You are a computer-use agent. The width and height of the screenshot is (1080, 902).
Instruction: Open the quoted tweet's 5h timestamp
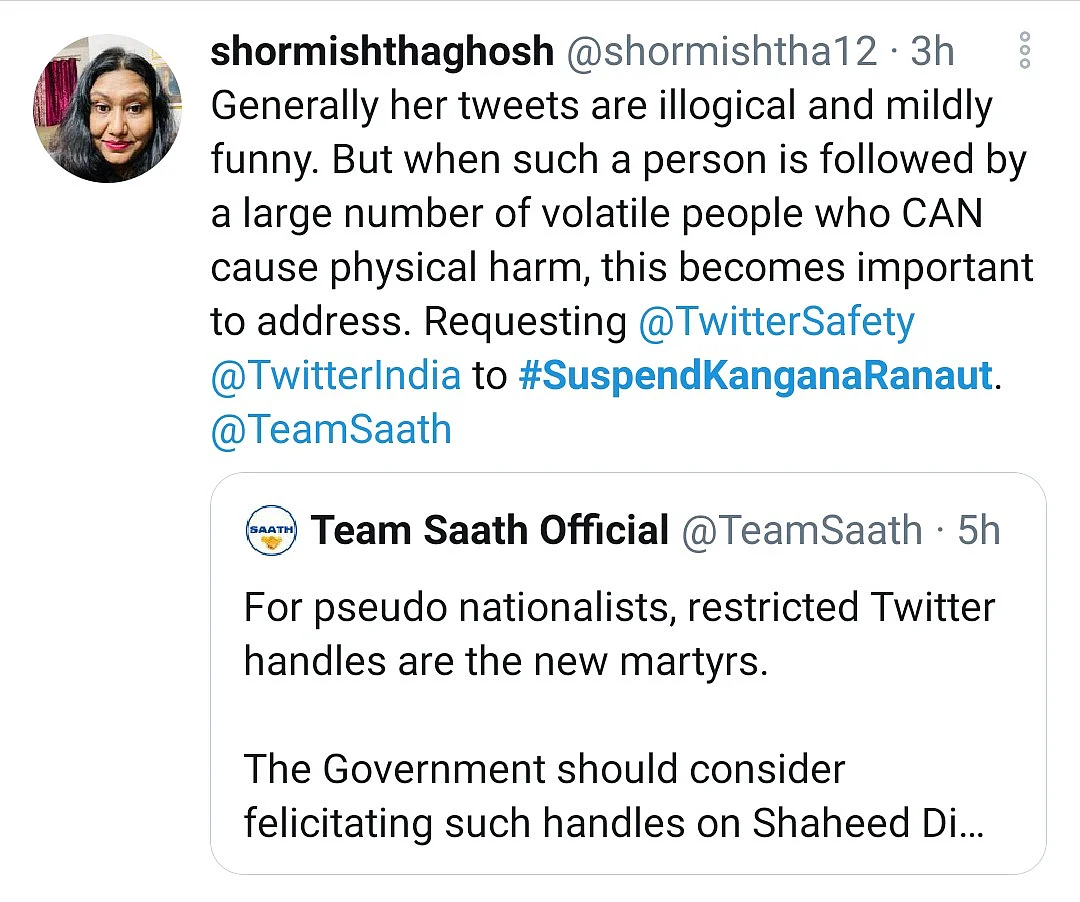pos(979,530)
